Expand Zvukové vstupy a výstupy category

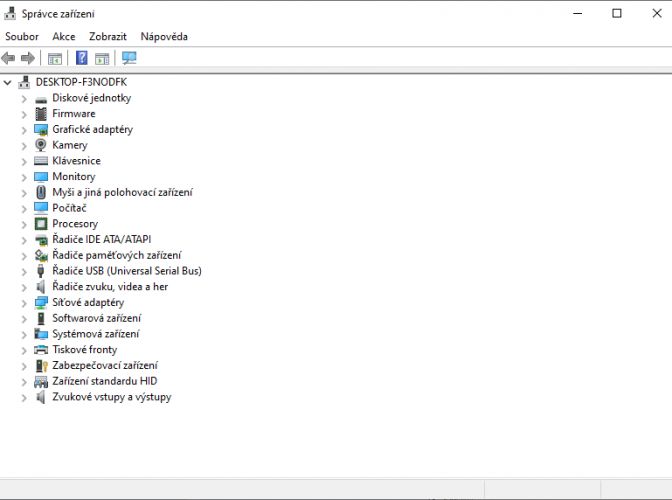pyautogui.click(x=24, y=398)
